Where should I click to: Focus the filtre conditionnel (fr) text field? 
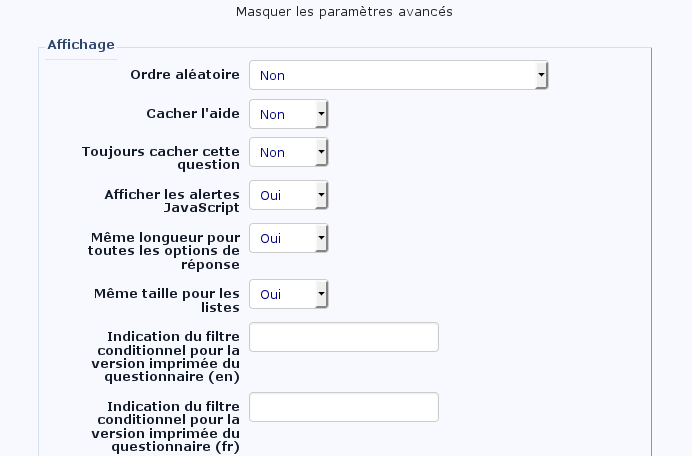pyautogui.click(x=343, y=407)
